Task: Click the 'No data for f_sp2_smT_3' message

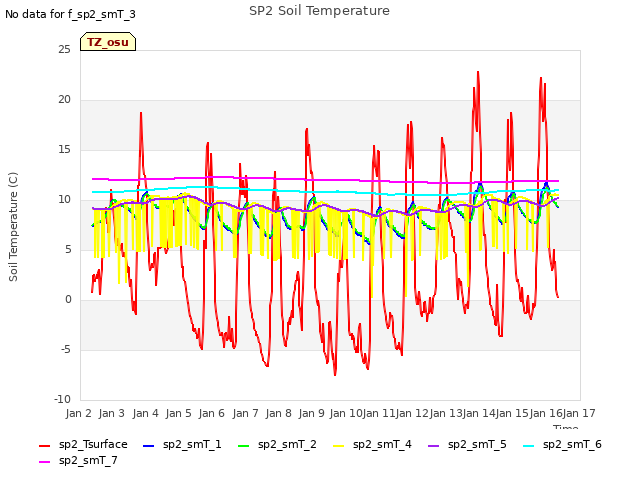Action: [70, 14]
